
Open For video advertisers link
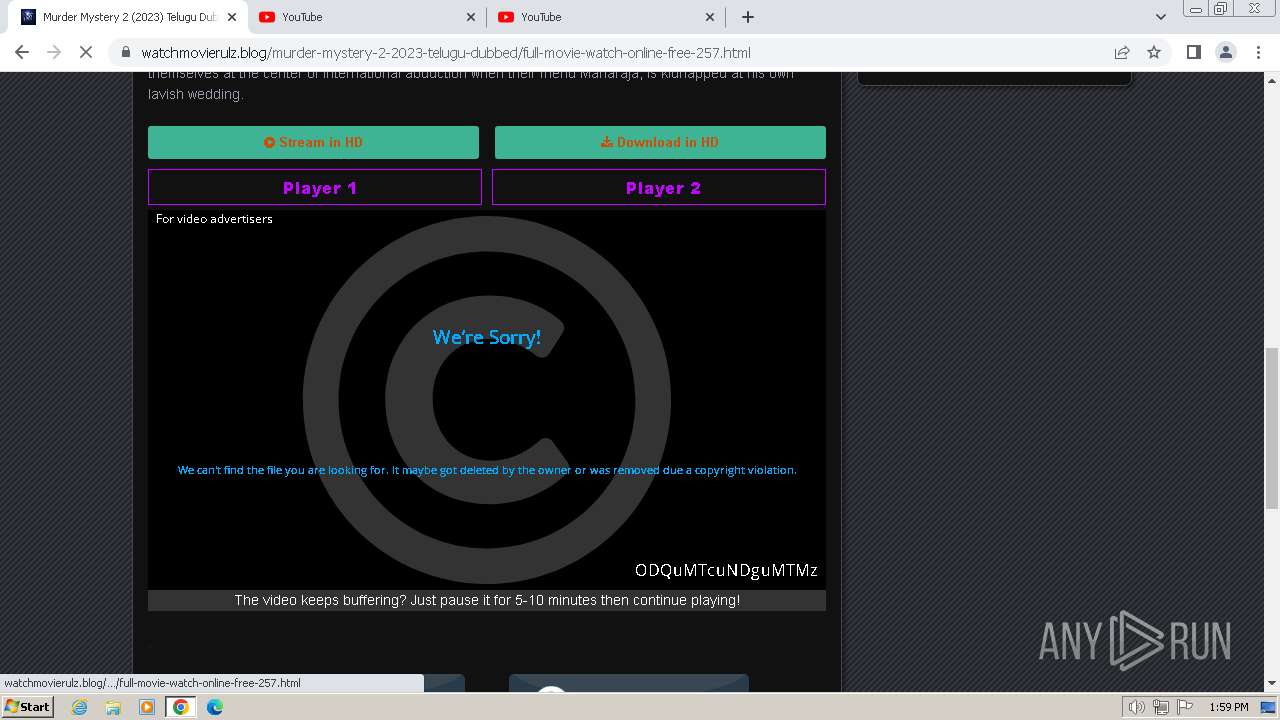[x=214, y=218]
